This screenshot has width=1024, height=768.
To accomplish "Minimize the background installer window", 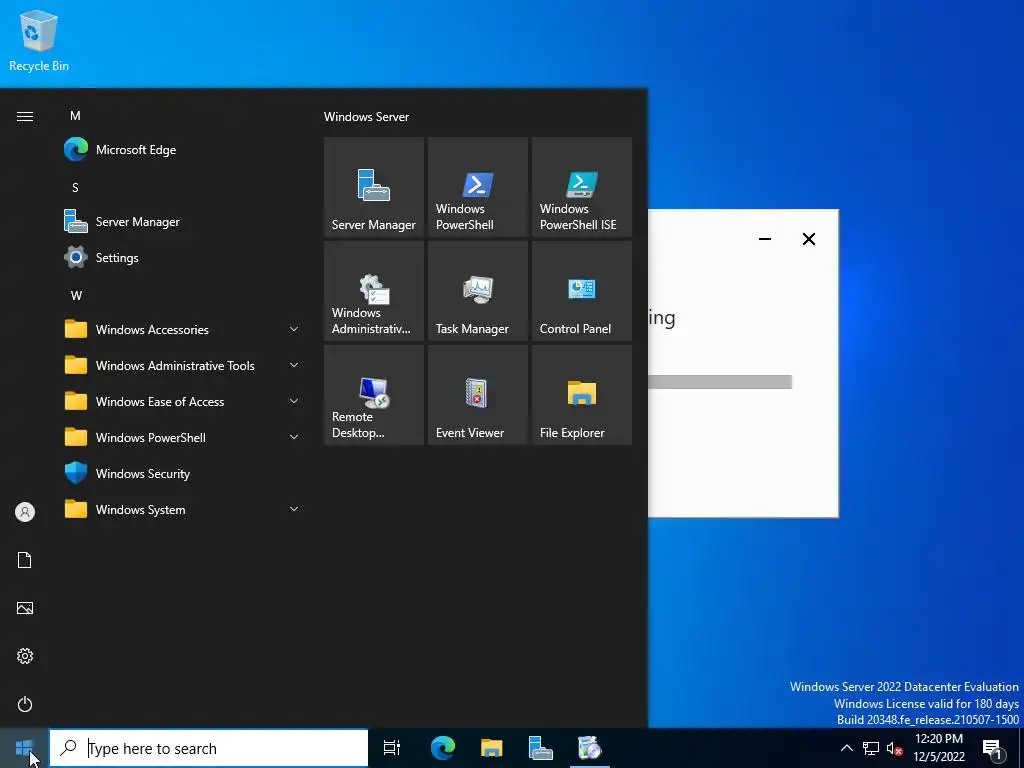I will 765,239.
